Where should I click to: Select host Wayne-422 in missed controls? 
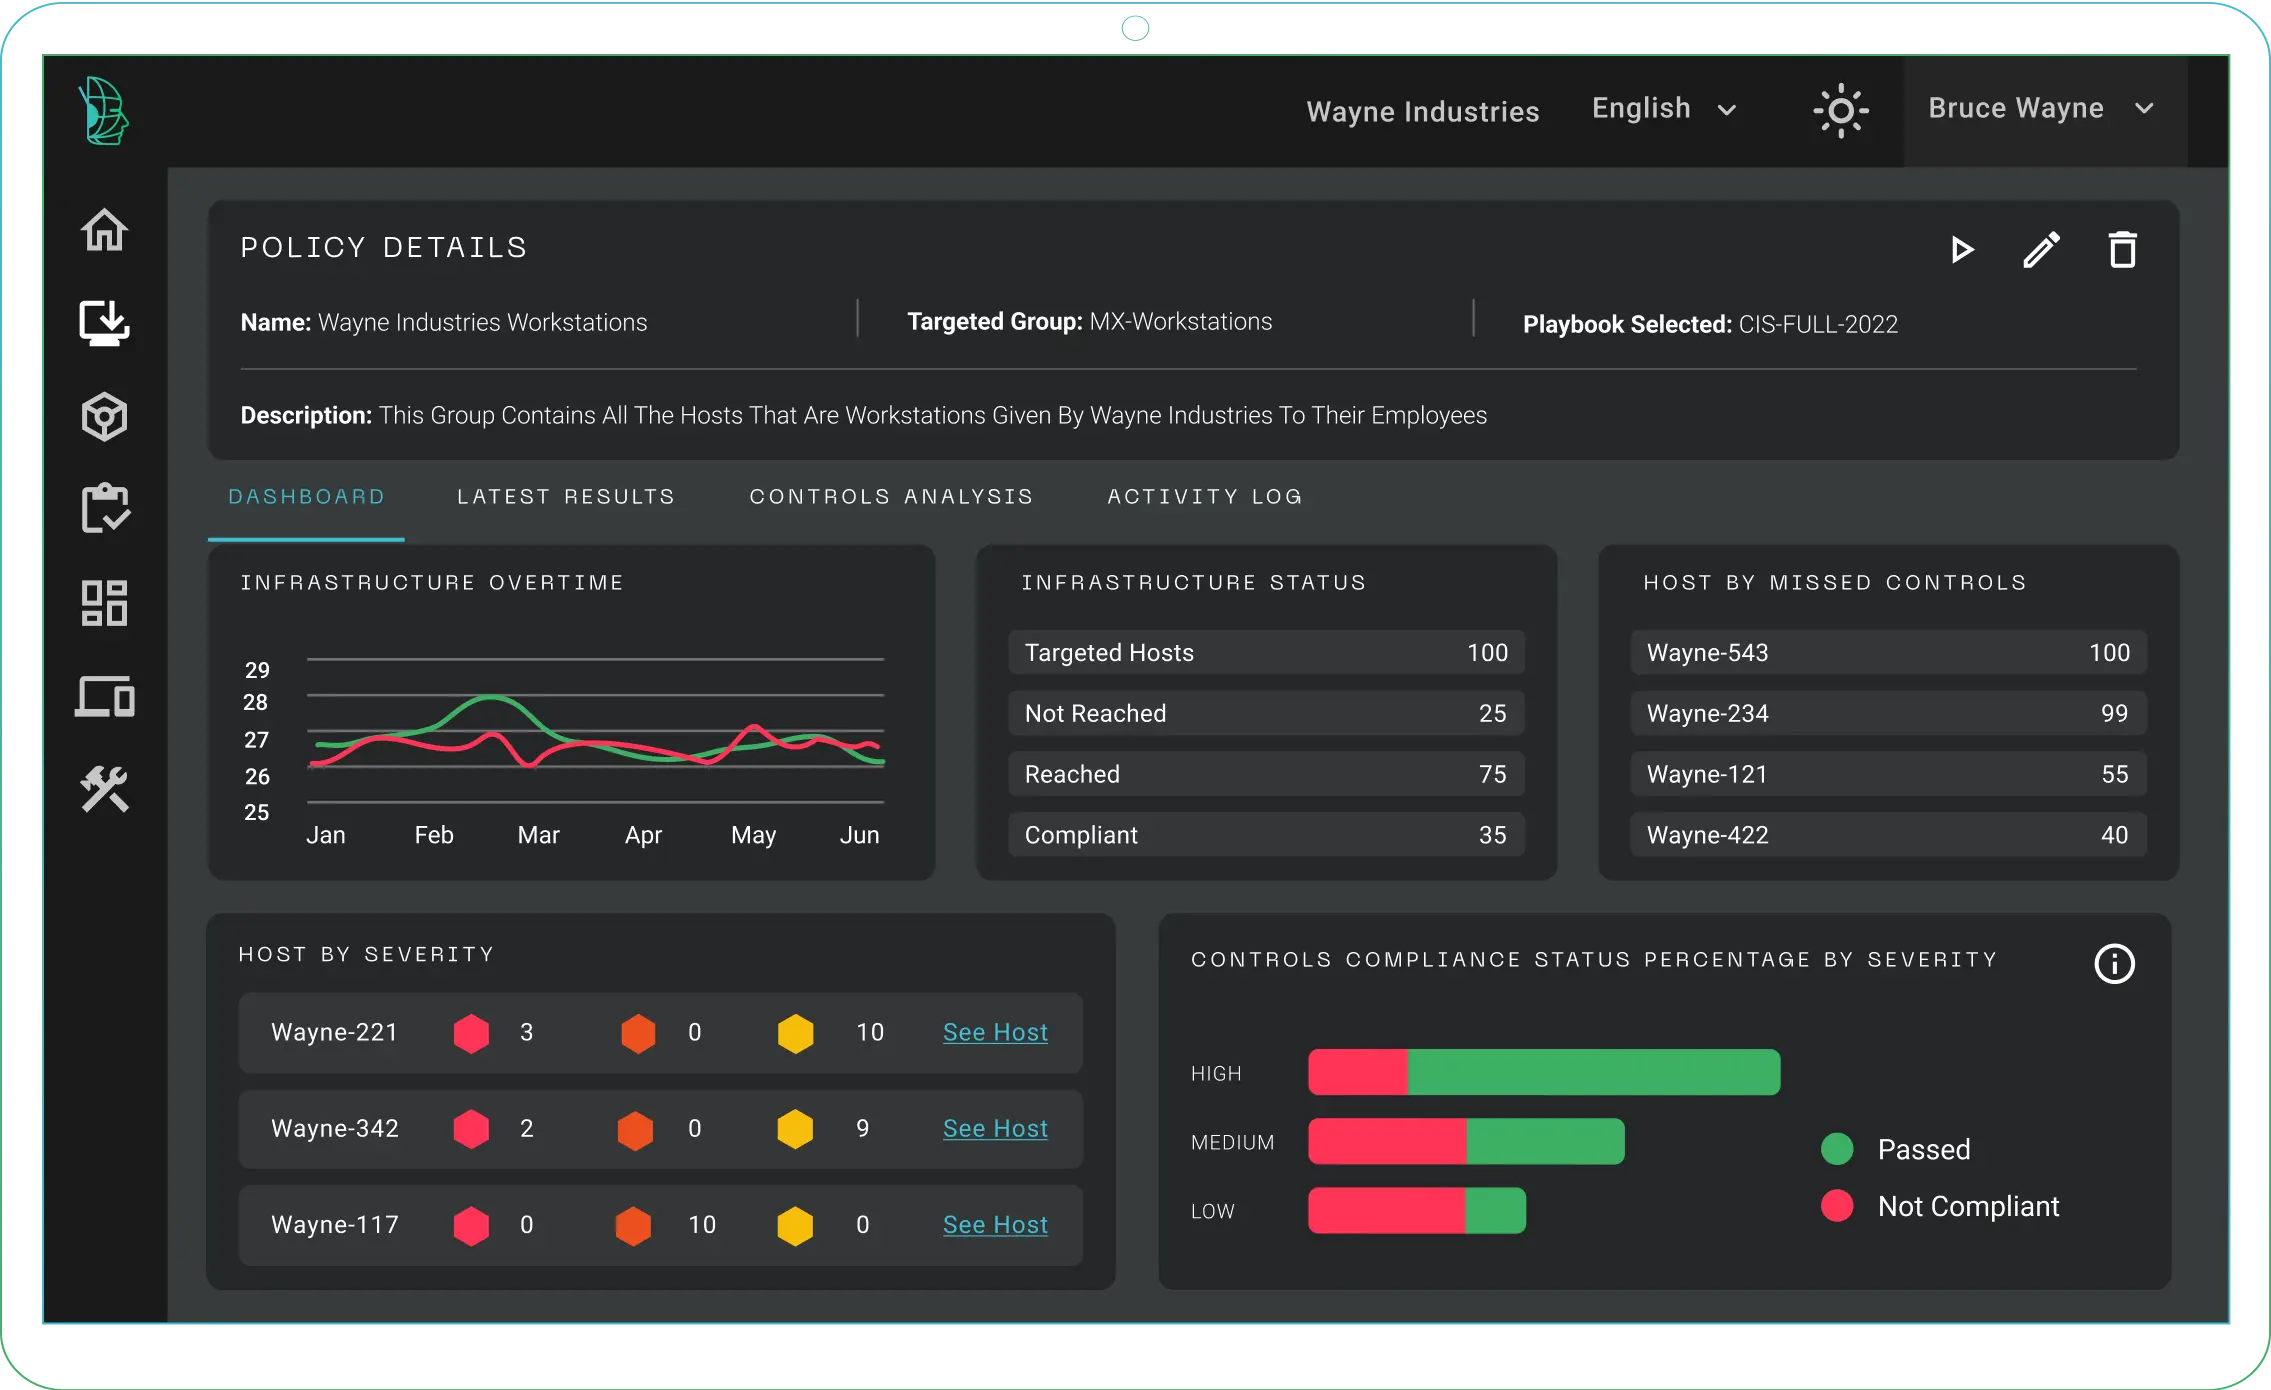coord(1888,835)
